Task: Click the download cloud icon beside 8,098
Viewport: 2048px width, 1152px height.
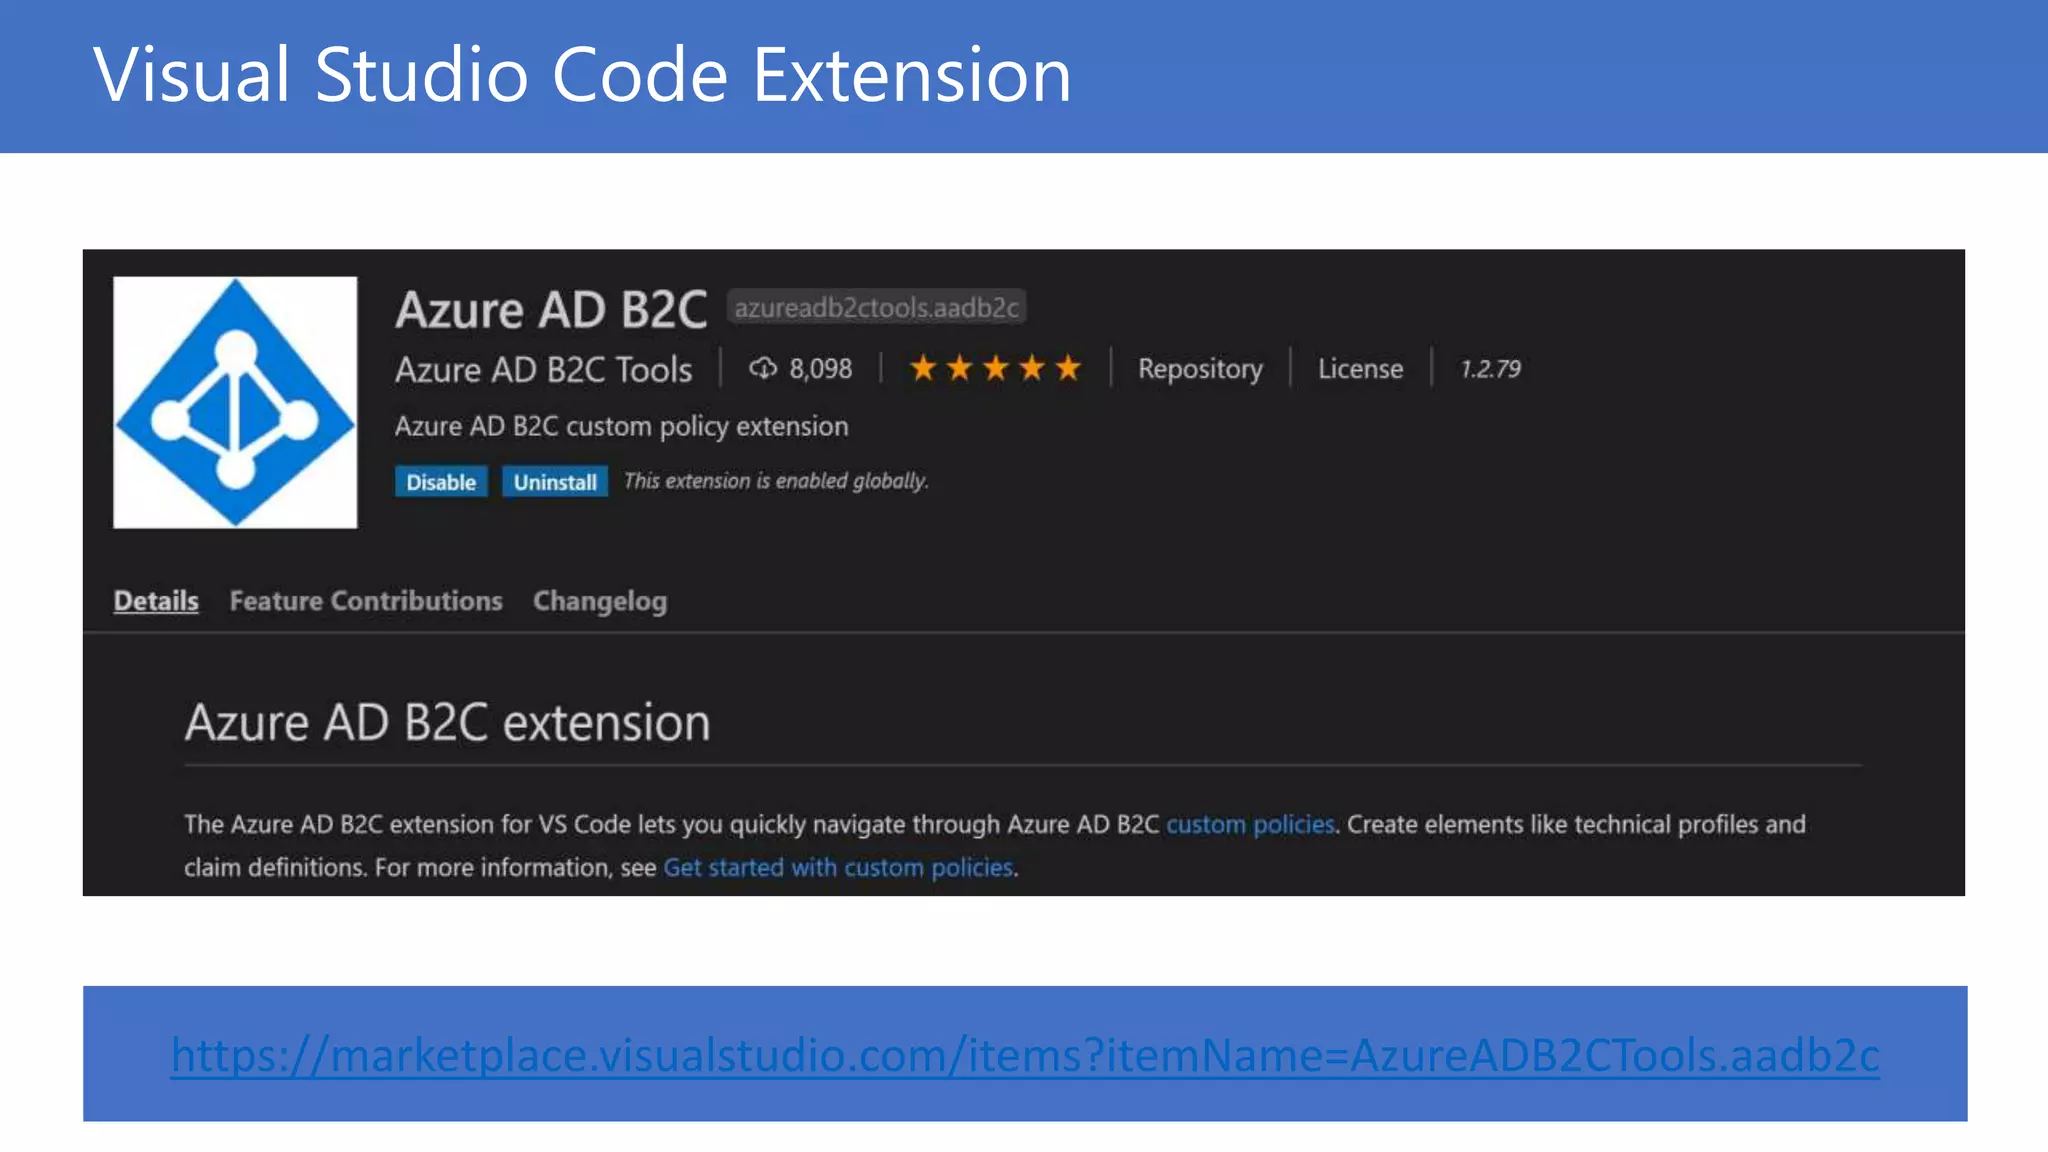Action: pyautogui.click(x=763, y=369)
